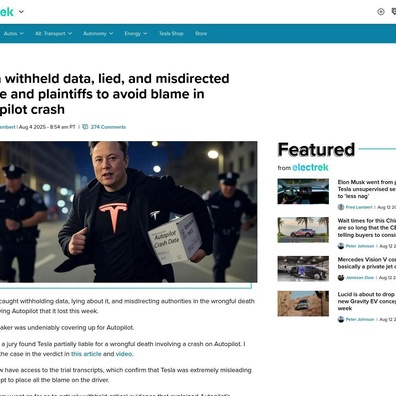Screen dimensions: 396x396
Task: Click Peter Johnson name under Lucid story
Action: (x=360, y=319)
